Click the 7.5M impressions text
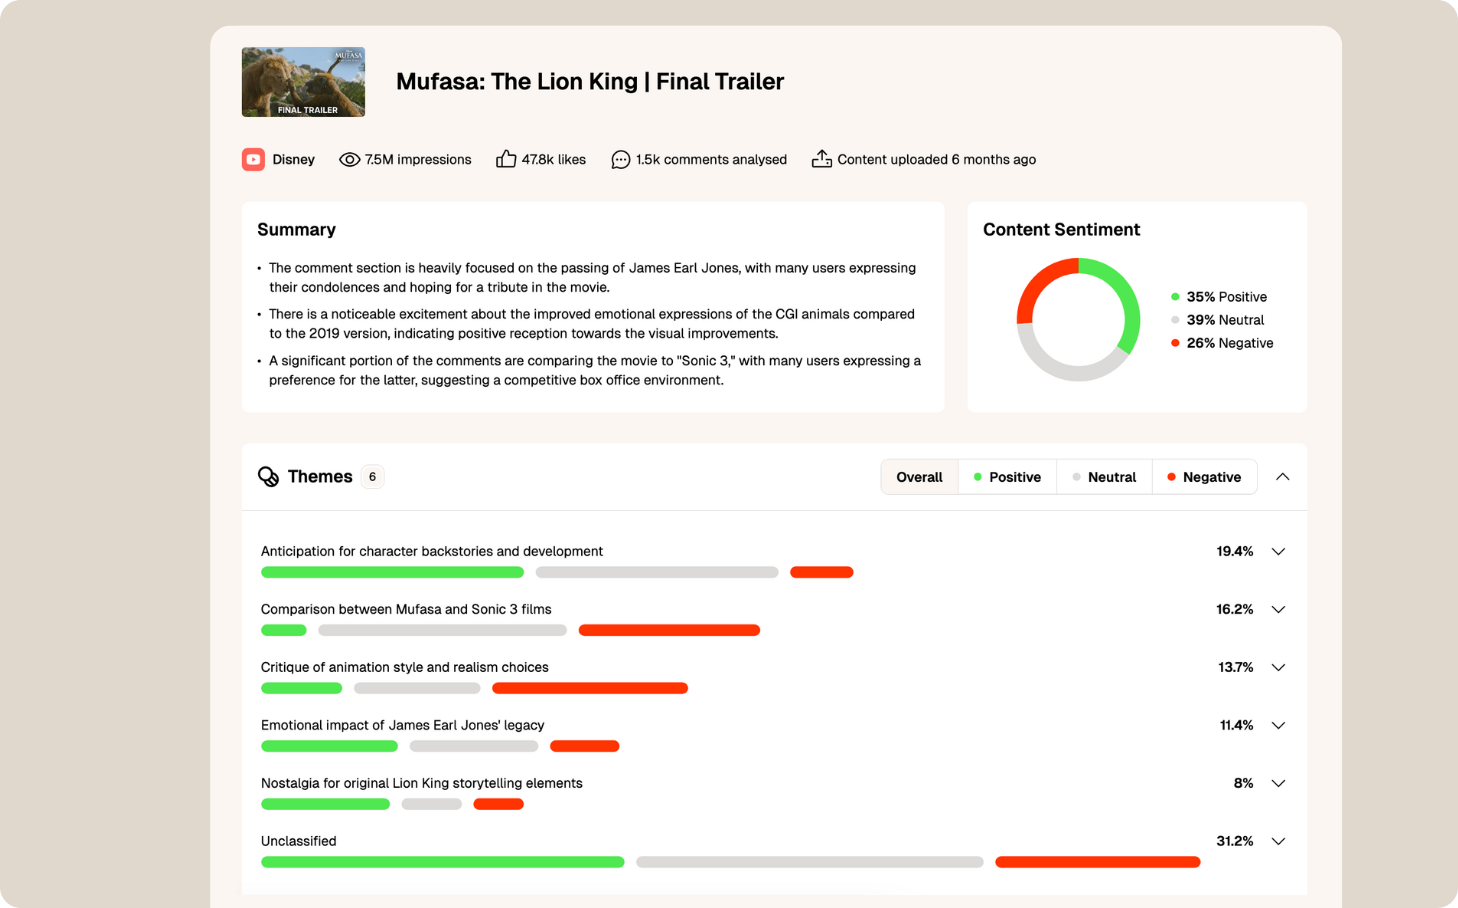This screenshot has height=908, width=1458. click(x=418, y=160)
